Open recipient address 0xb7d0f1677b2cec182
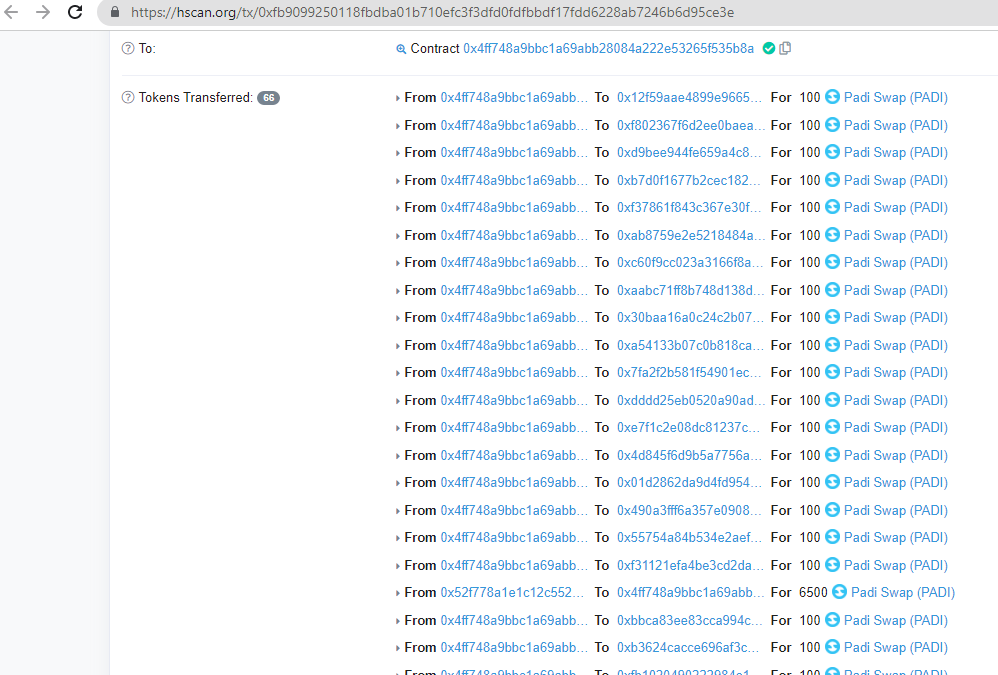 pos(689,181)
